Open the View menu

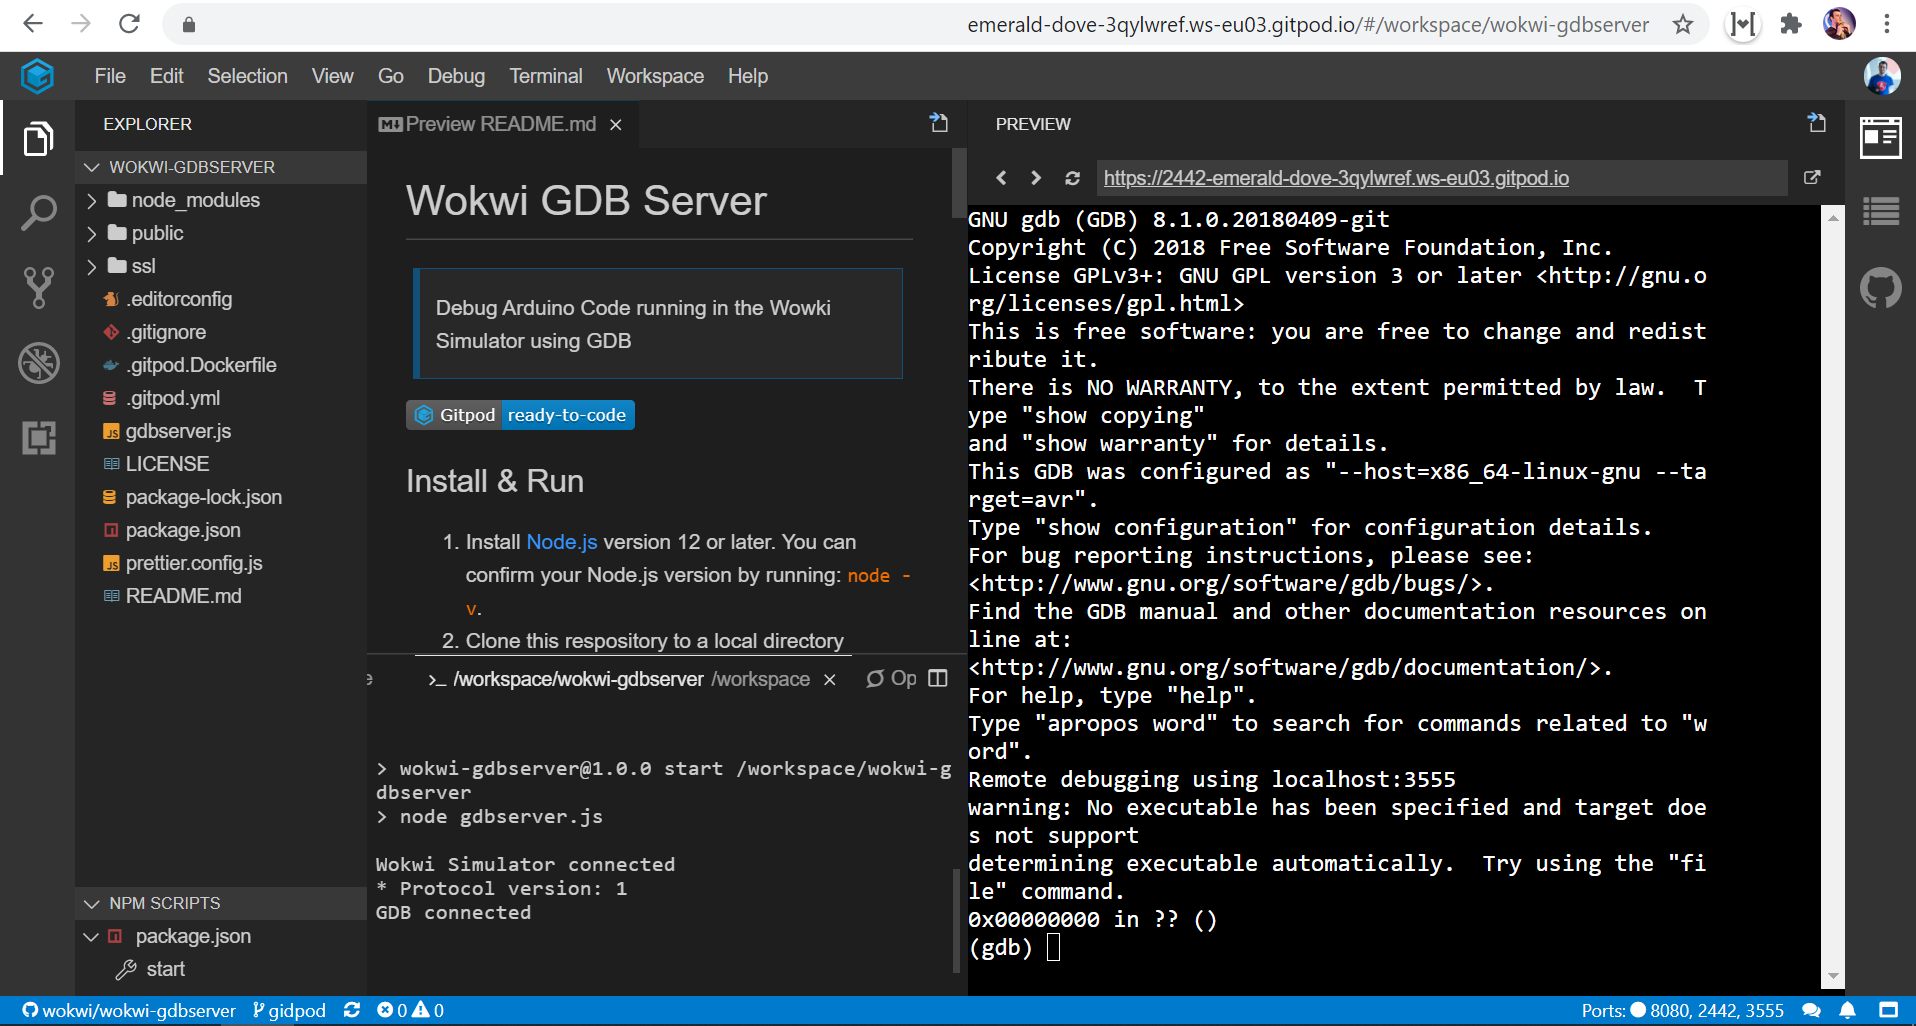tap(332, 76)
